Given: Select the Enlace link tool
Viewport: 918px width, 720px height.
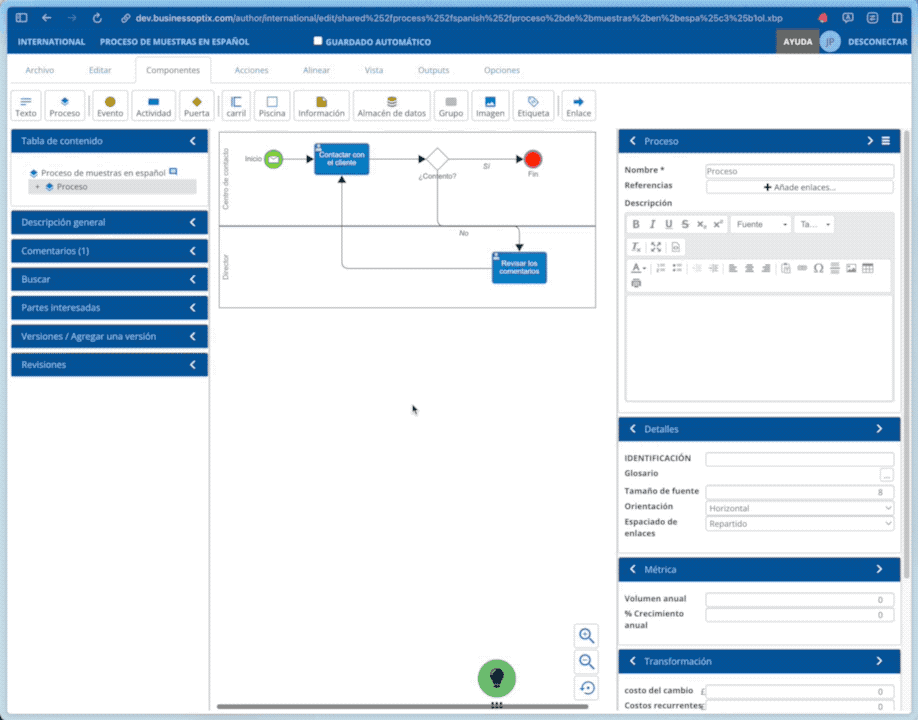Looking at the screenshot, I should pyautogui.click(x=578, y=106).
